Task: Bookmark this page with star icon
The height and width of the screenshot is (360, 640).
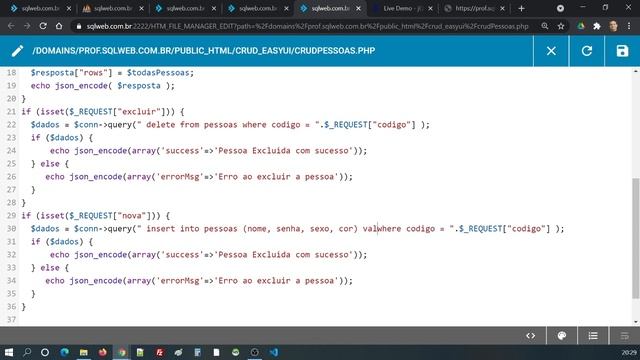Action: click(561, 26)
